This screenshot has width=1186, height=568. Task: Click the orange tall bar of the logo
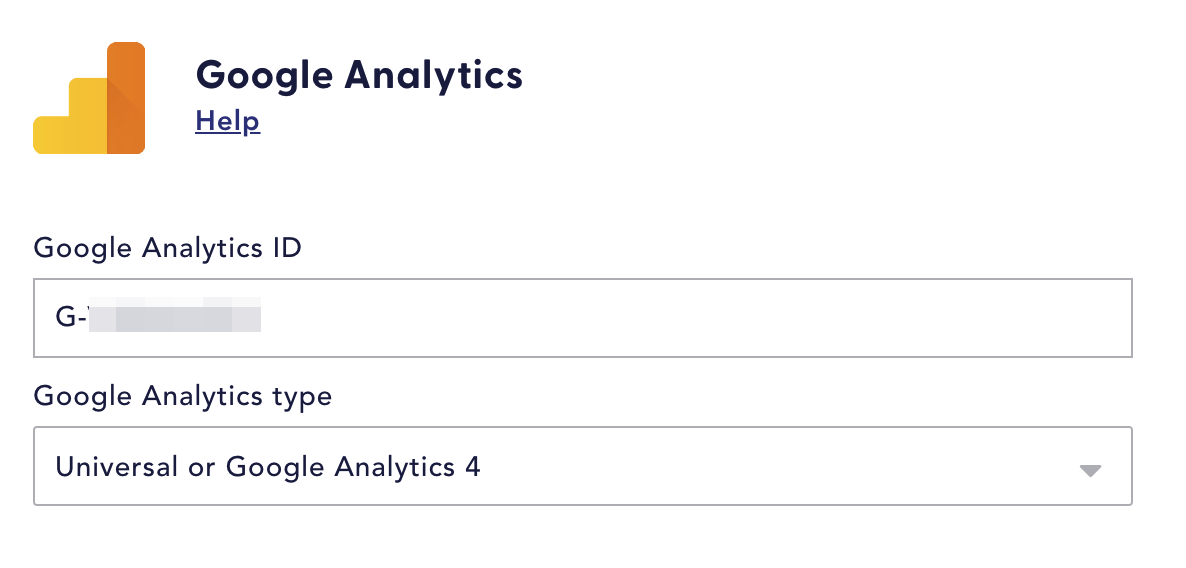tap(126, 98)
